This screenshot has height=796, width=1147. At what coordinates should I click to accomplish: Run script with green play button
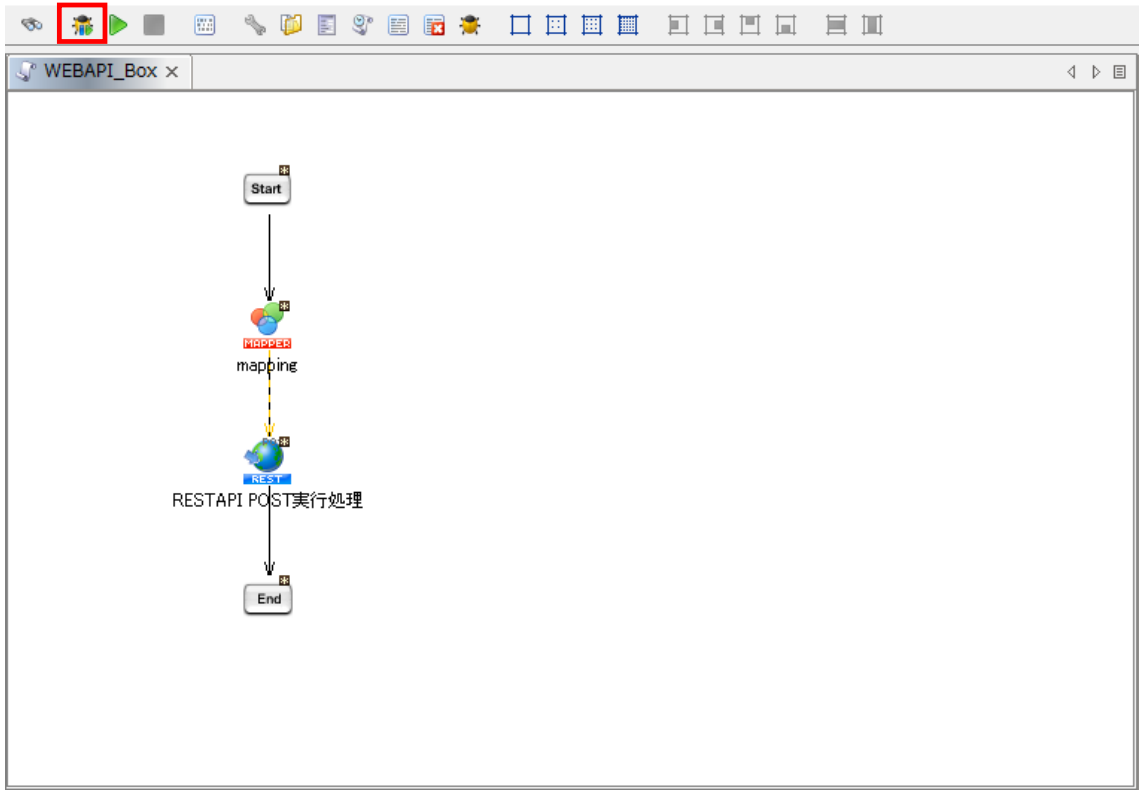tap(119, 26)
